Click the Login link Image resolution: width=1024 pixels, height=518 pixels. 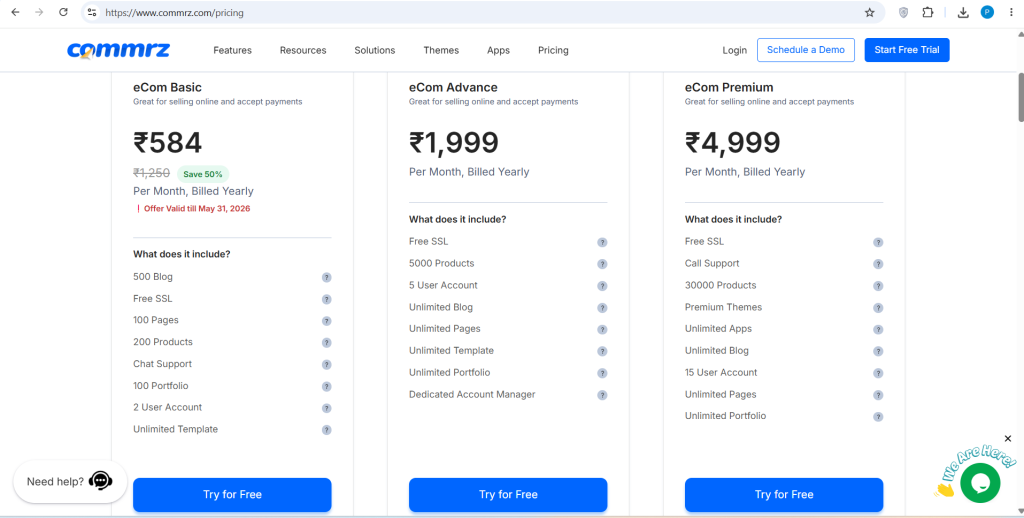pyautogui.click(x=735, y=50)
